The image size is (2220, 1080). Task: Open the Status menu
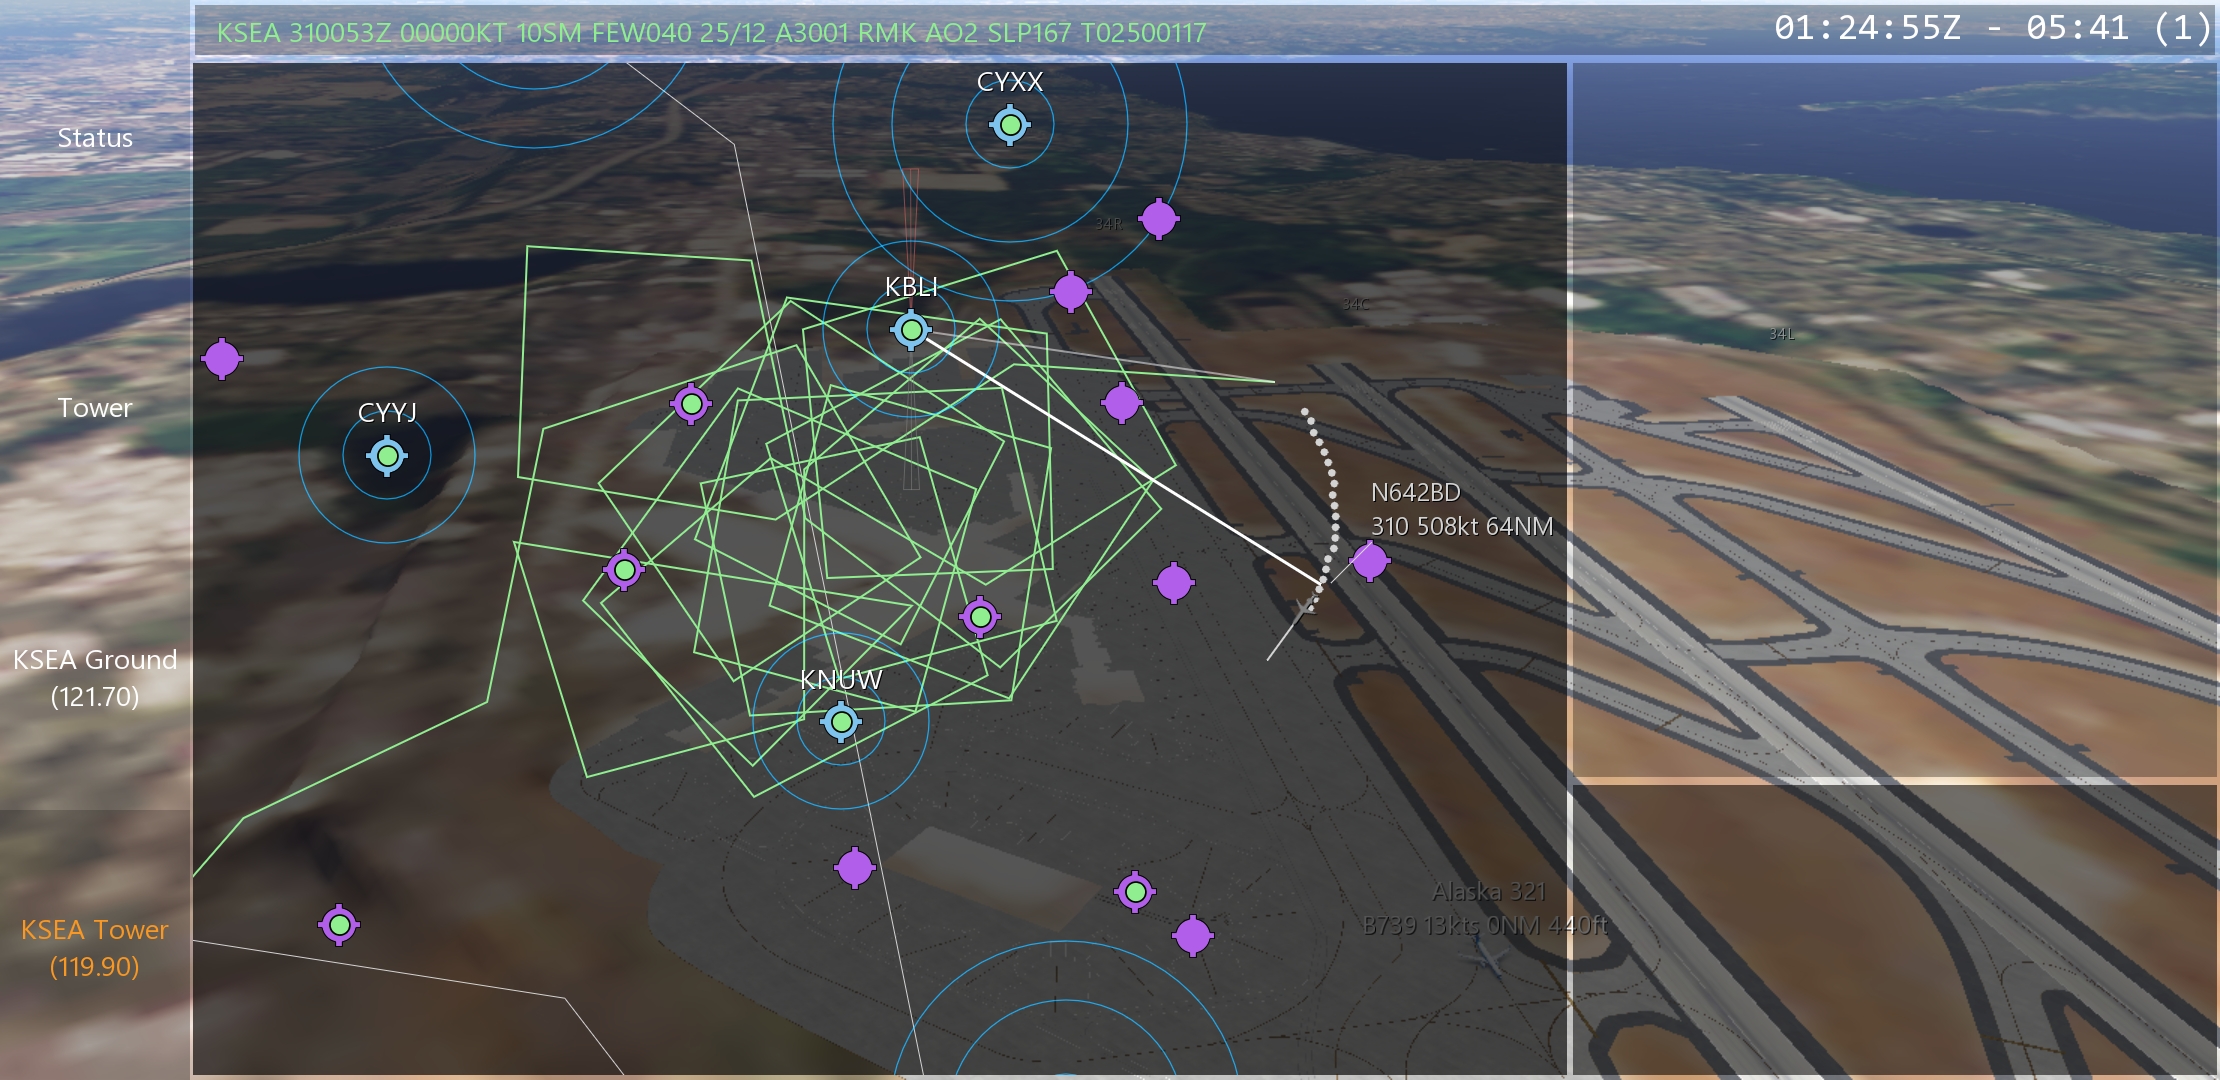coord(95,138)
